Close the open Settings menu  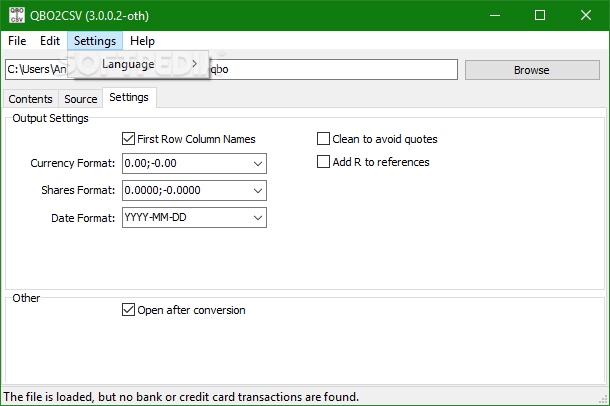[95, 41]
